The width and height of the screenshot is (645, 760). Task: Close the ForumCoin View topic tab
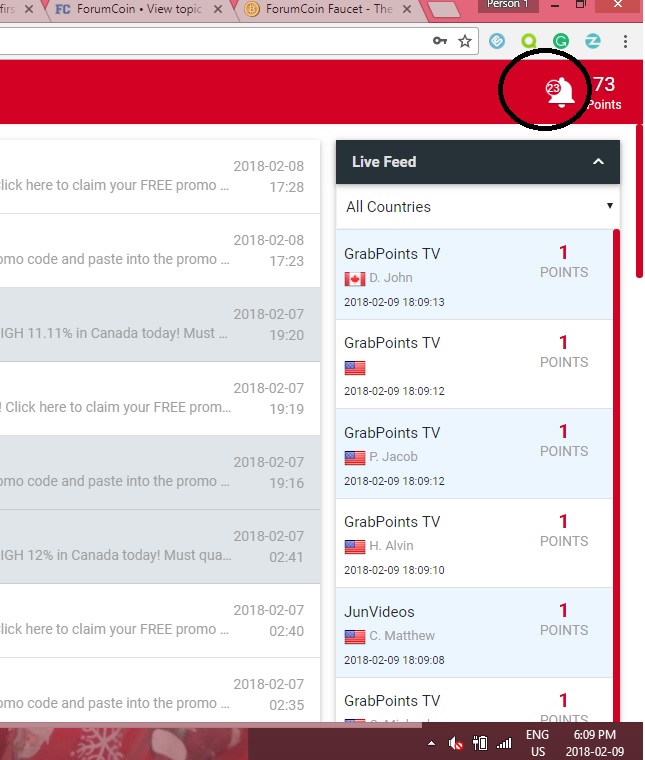click(x=218, y=9)
